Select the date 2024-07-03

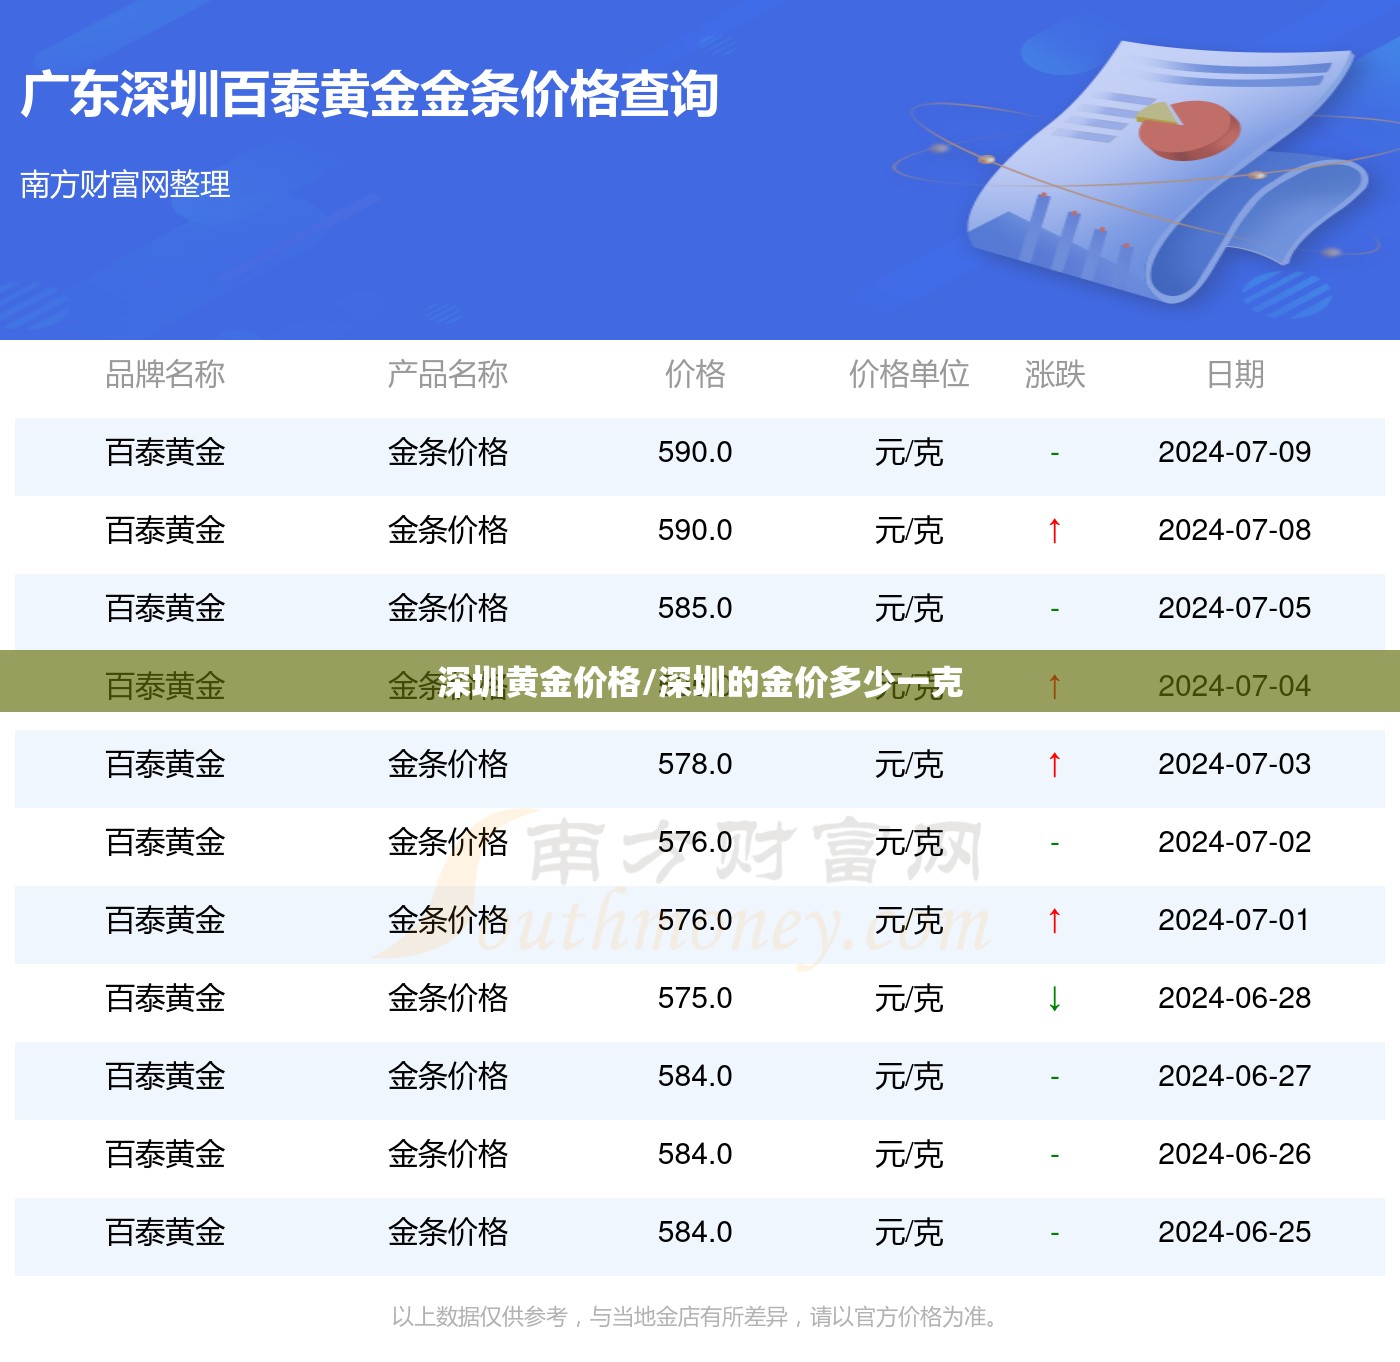(x=1235, y=764)
